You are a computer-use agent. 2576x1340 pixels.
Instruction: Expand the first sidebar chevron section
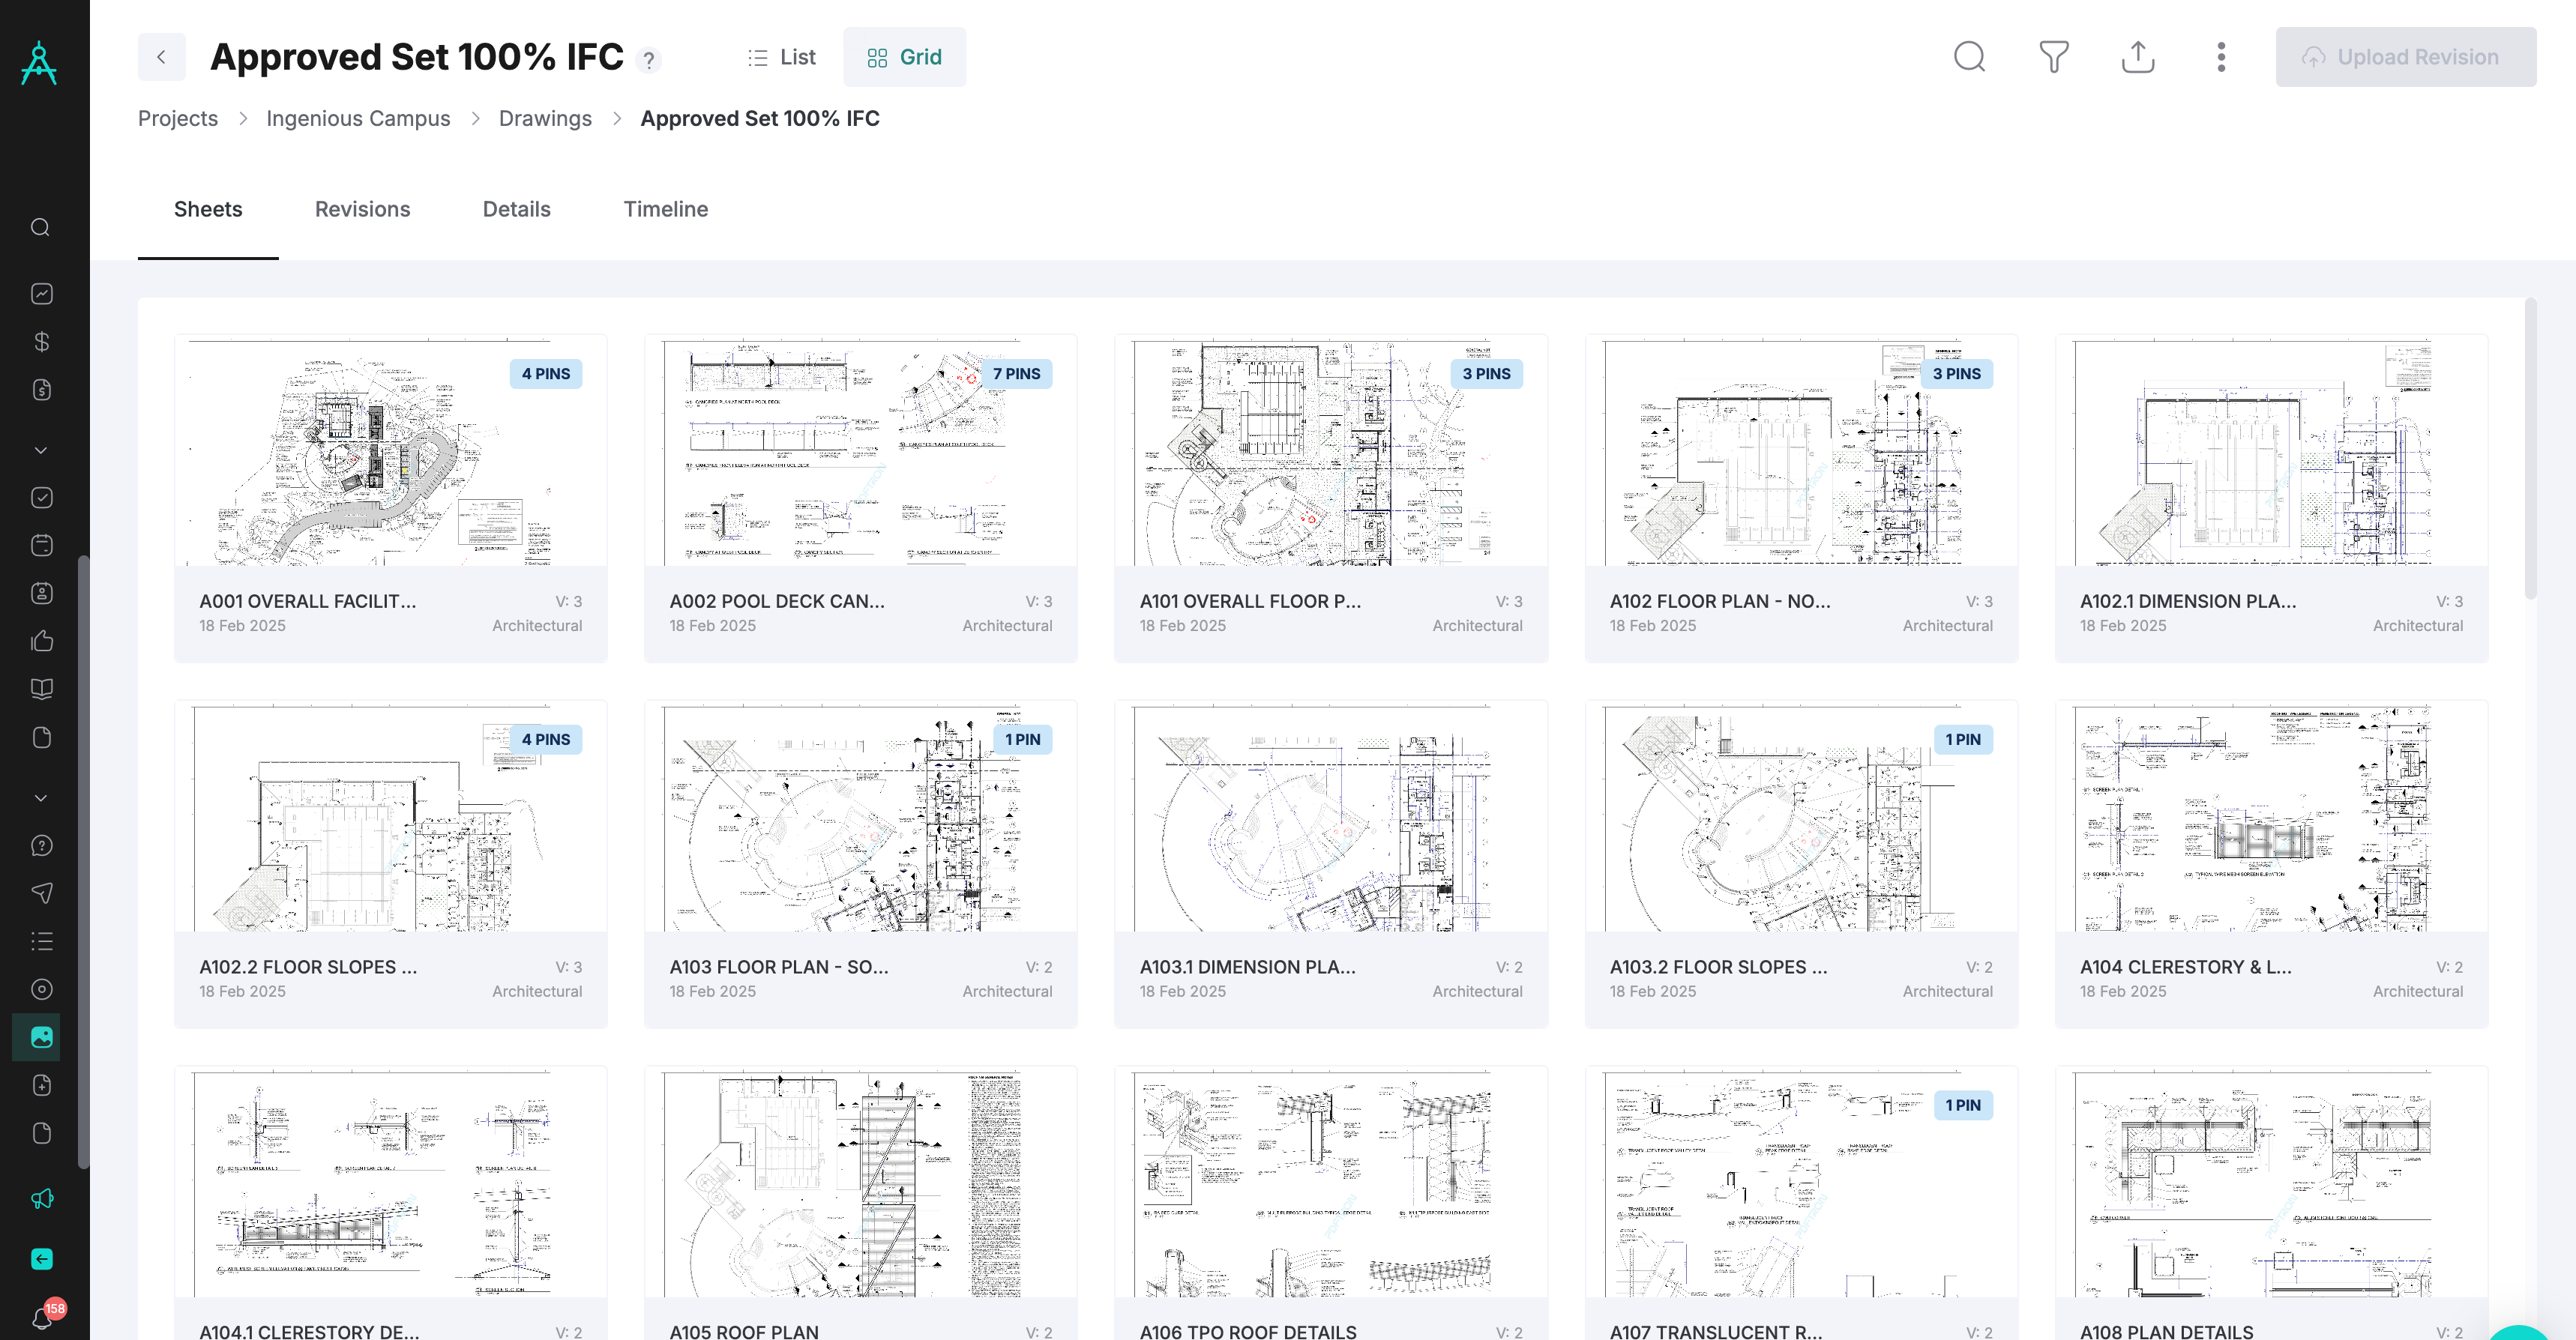click(x=41, y=450)
